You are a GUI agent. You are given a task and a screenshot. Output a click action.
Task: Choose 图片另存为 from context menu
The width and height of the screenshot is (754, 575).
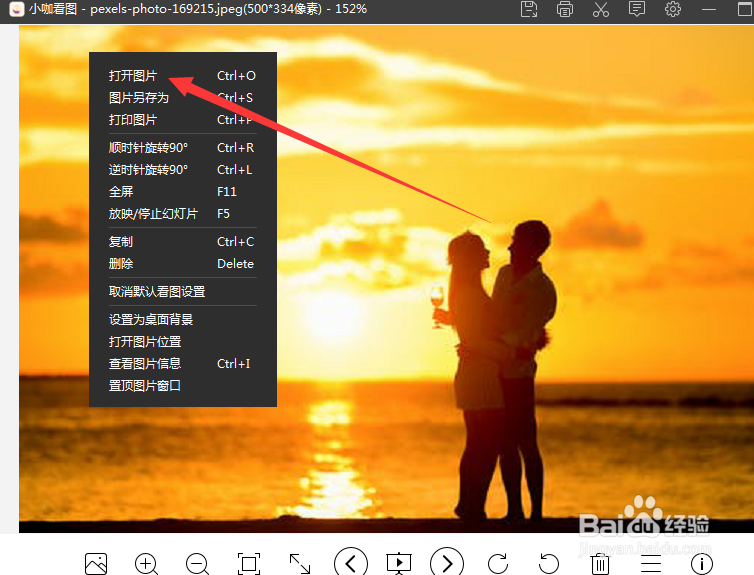point(183,98)
